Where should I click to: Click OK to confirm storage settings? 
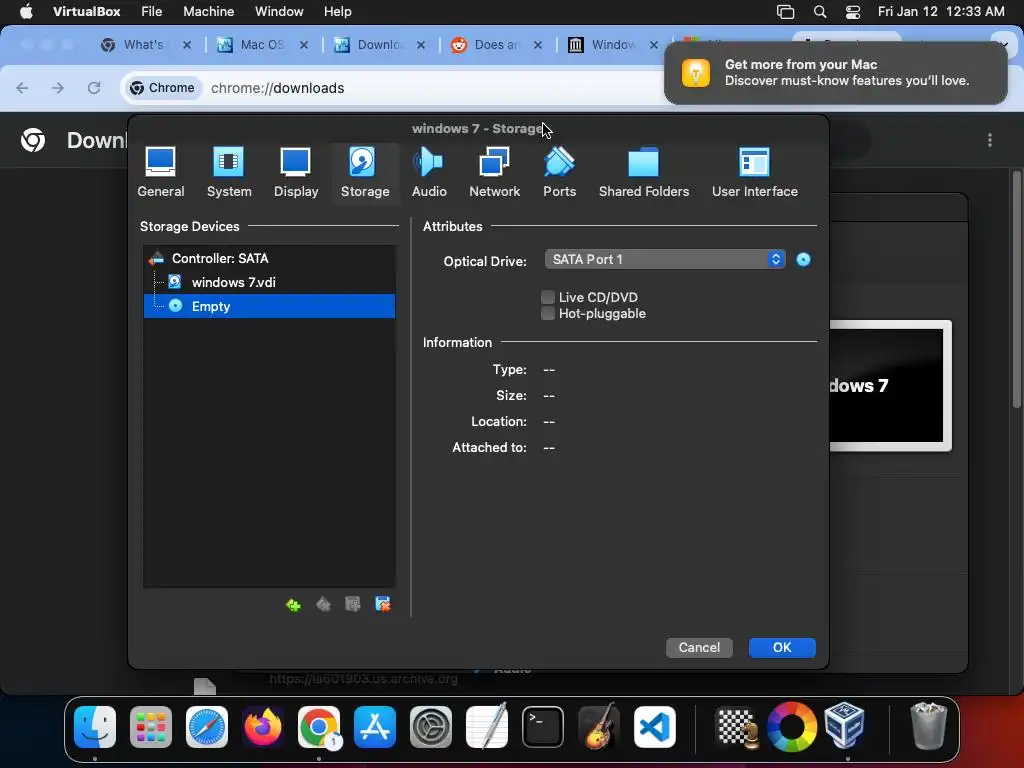point(782,647)
